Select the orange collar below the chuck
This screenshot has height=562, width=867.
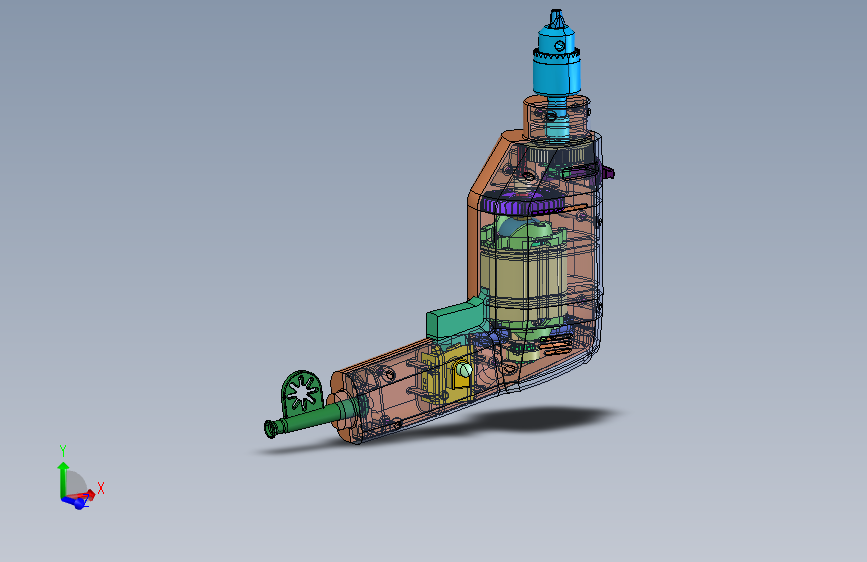tap(556, 117)
